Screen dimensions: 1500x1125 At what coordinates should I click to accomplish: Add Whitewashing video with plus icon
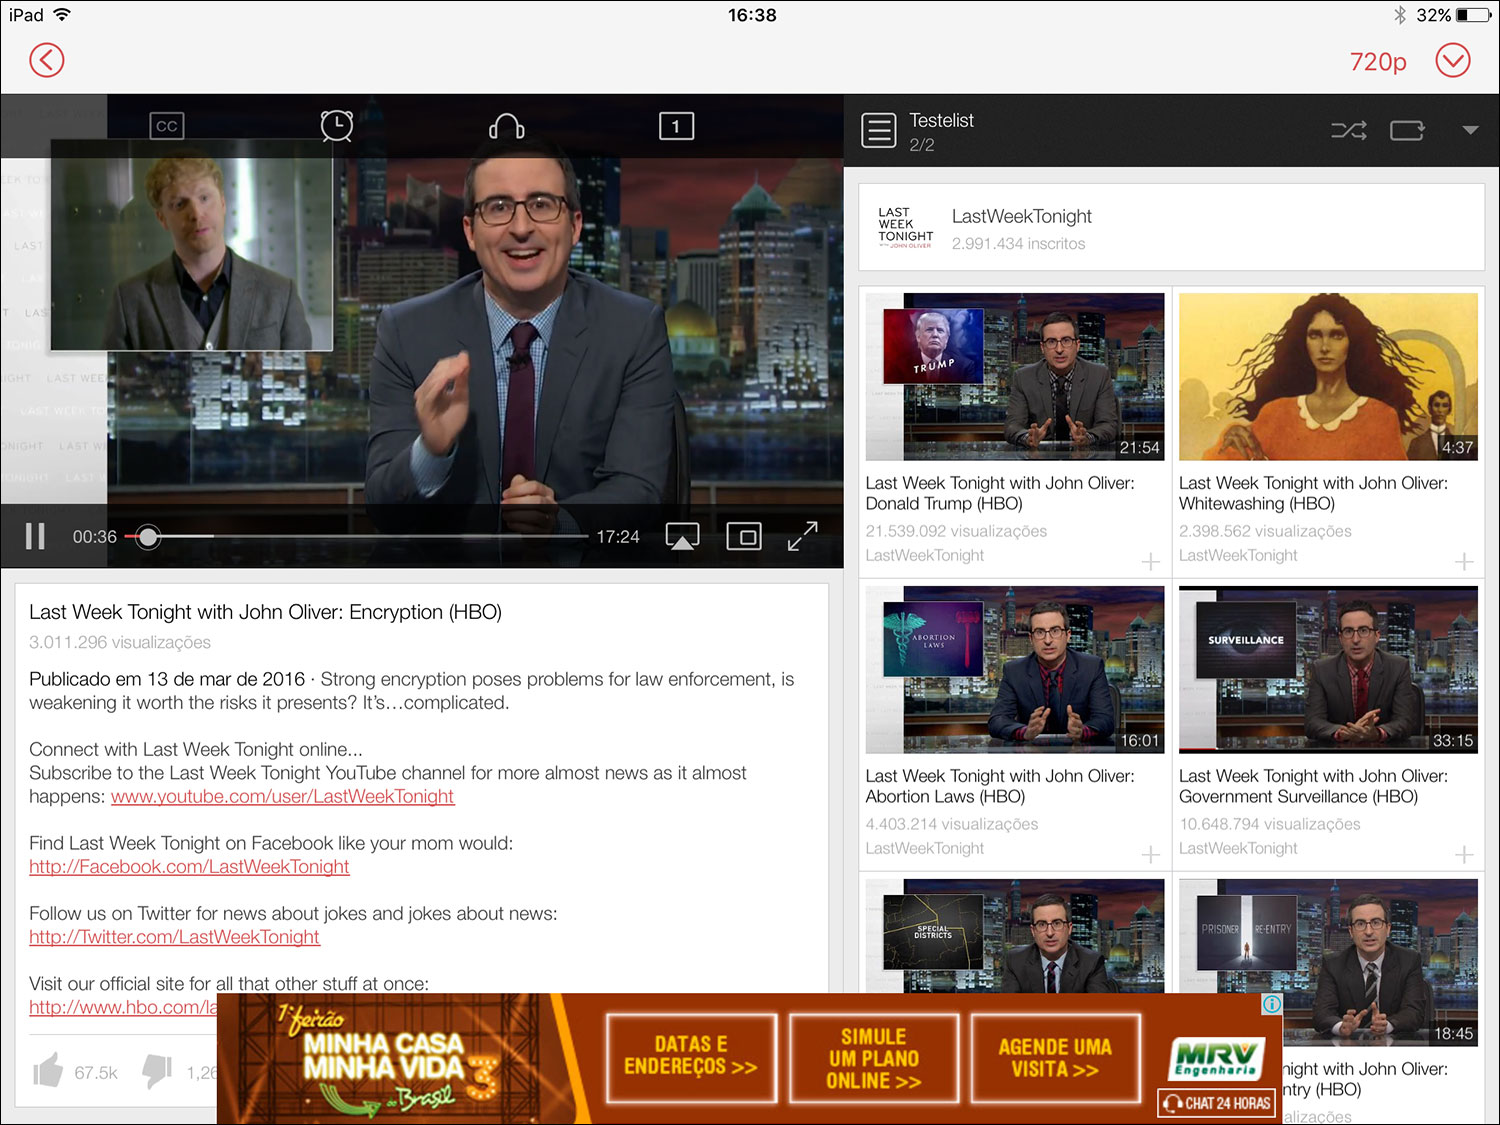pyautogui.click(x=1464, y=562)
